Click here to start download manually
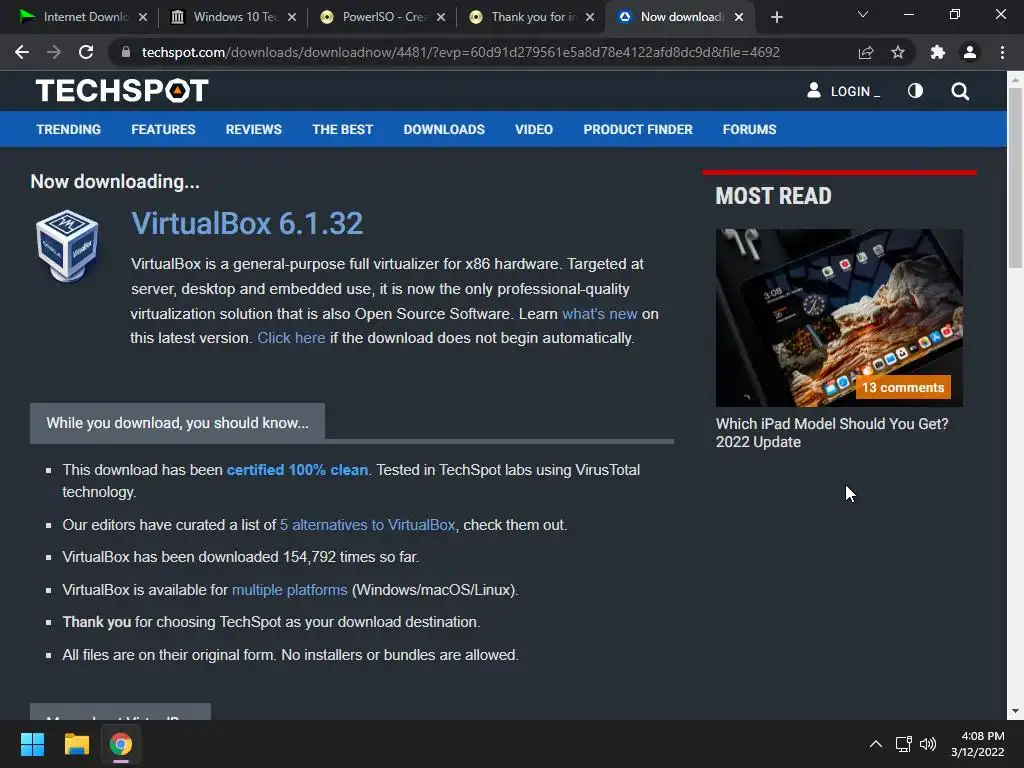The image size is (1024, 768). (291, 338)
